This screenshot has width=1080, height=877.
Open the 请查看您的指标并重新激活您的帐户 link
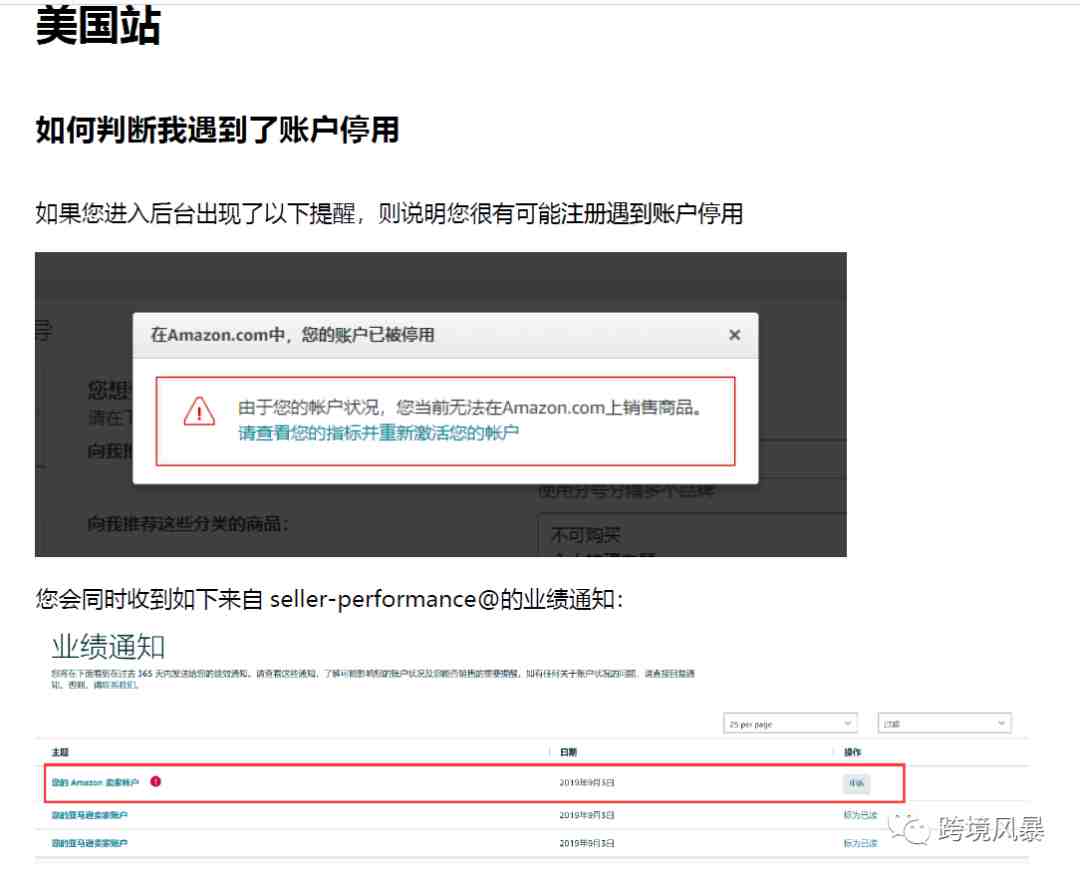[x=379, y=433]
